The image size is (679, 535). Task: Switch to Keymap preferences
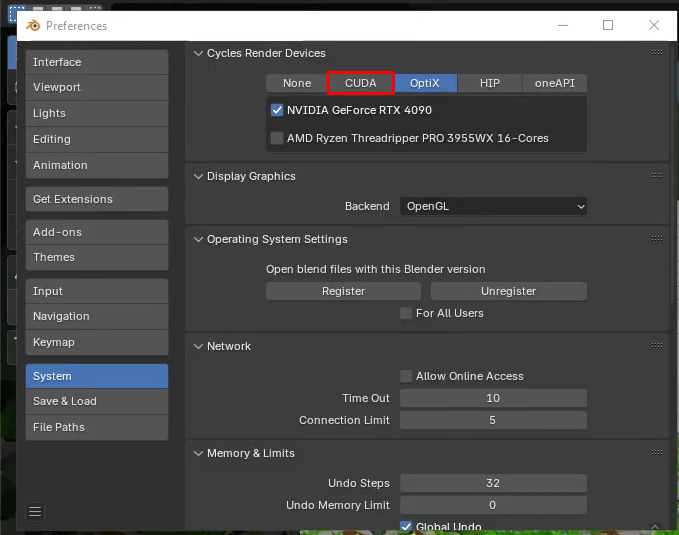point(97,342)
